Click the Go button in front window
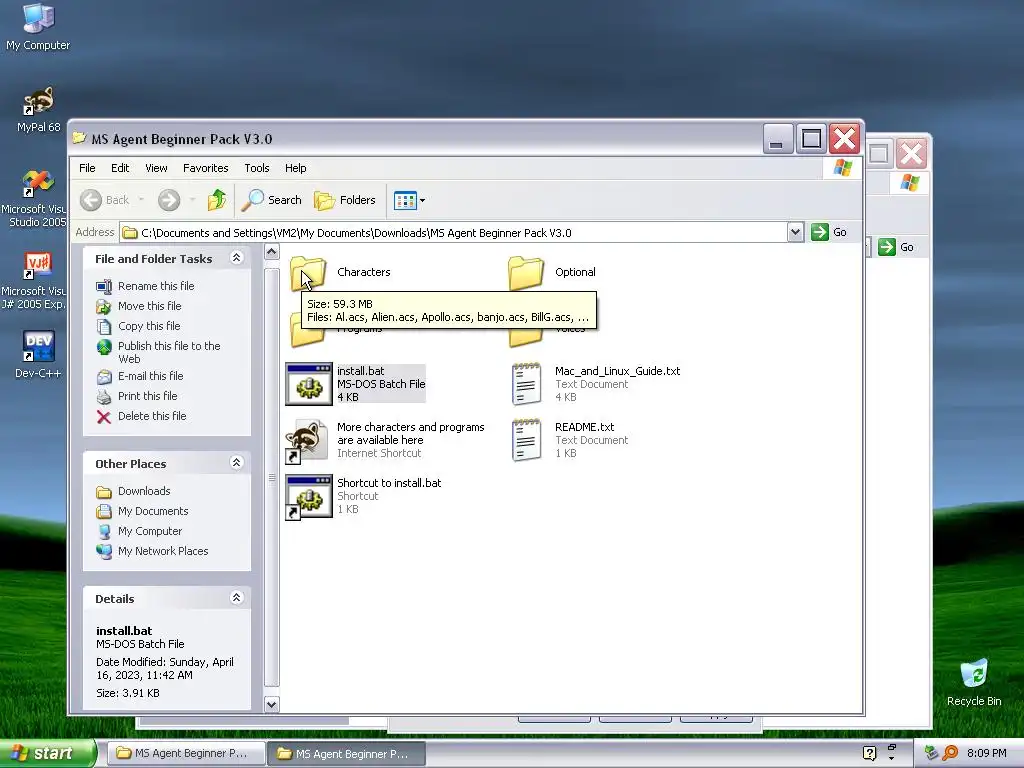The image size is (1024, 768). pos(830,232)
